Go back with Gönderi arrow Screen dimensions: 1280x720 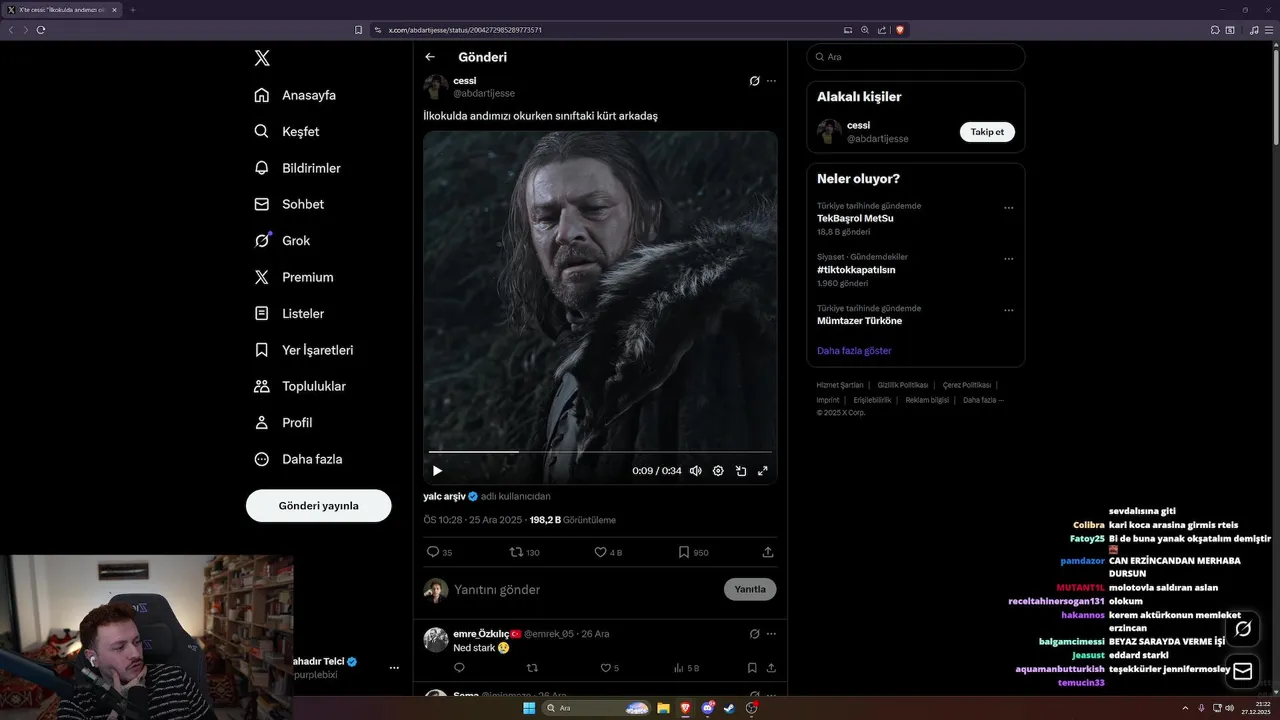pyautogui.click(x=430, y=57)
